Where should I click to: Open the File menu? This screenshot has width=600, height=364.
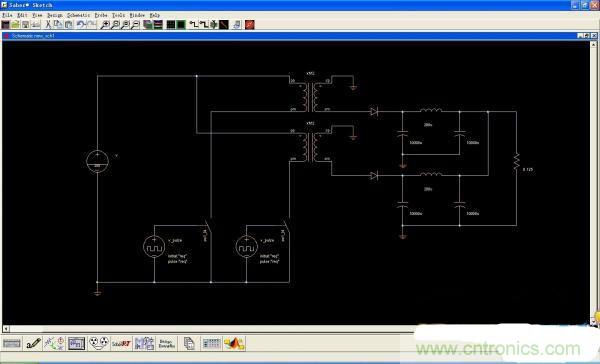pos(7,15)
